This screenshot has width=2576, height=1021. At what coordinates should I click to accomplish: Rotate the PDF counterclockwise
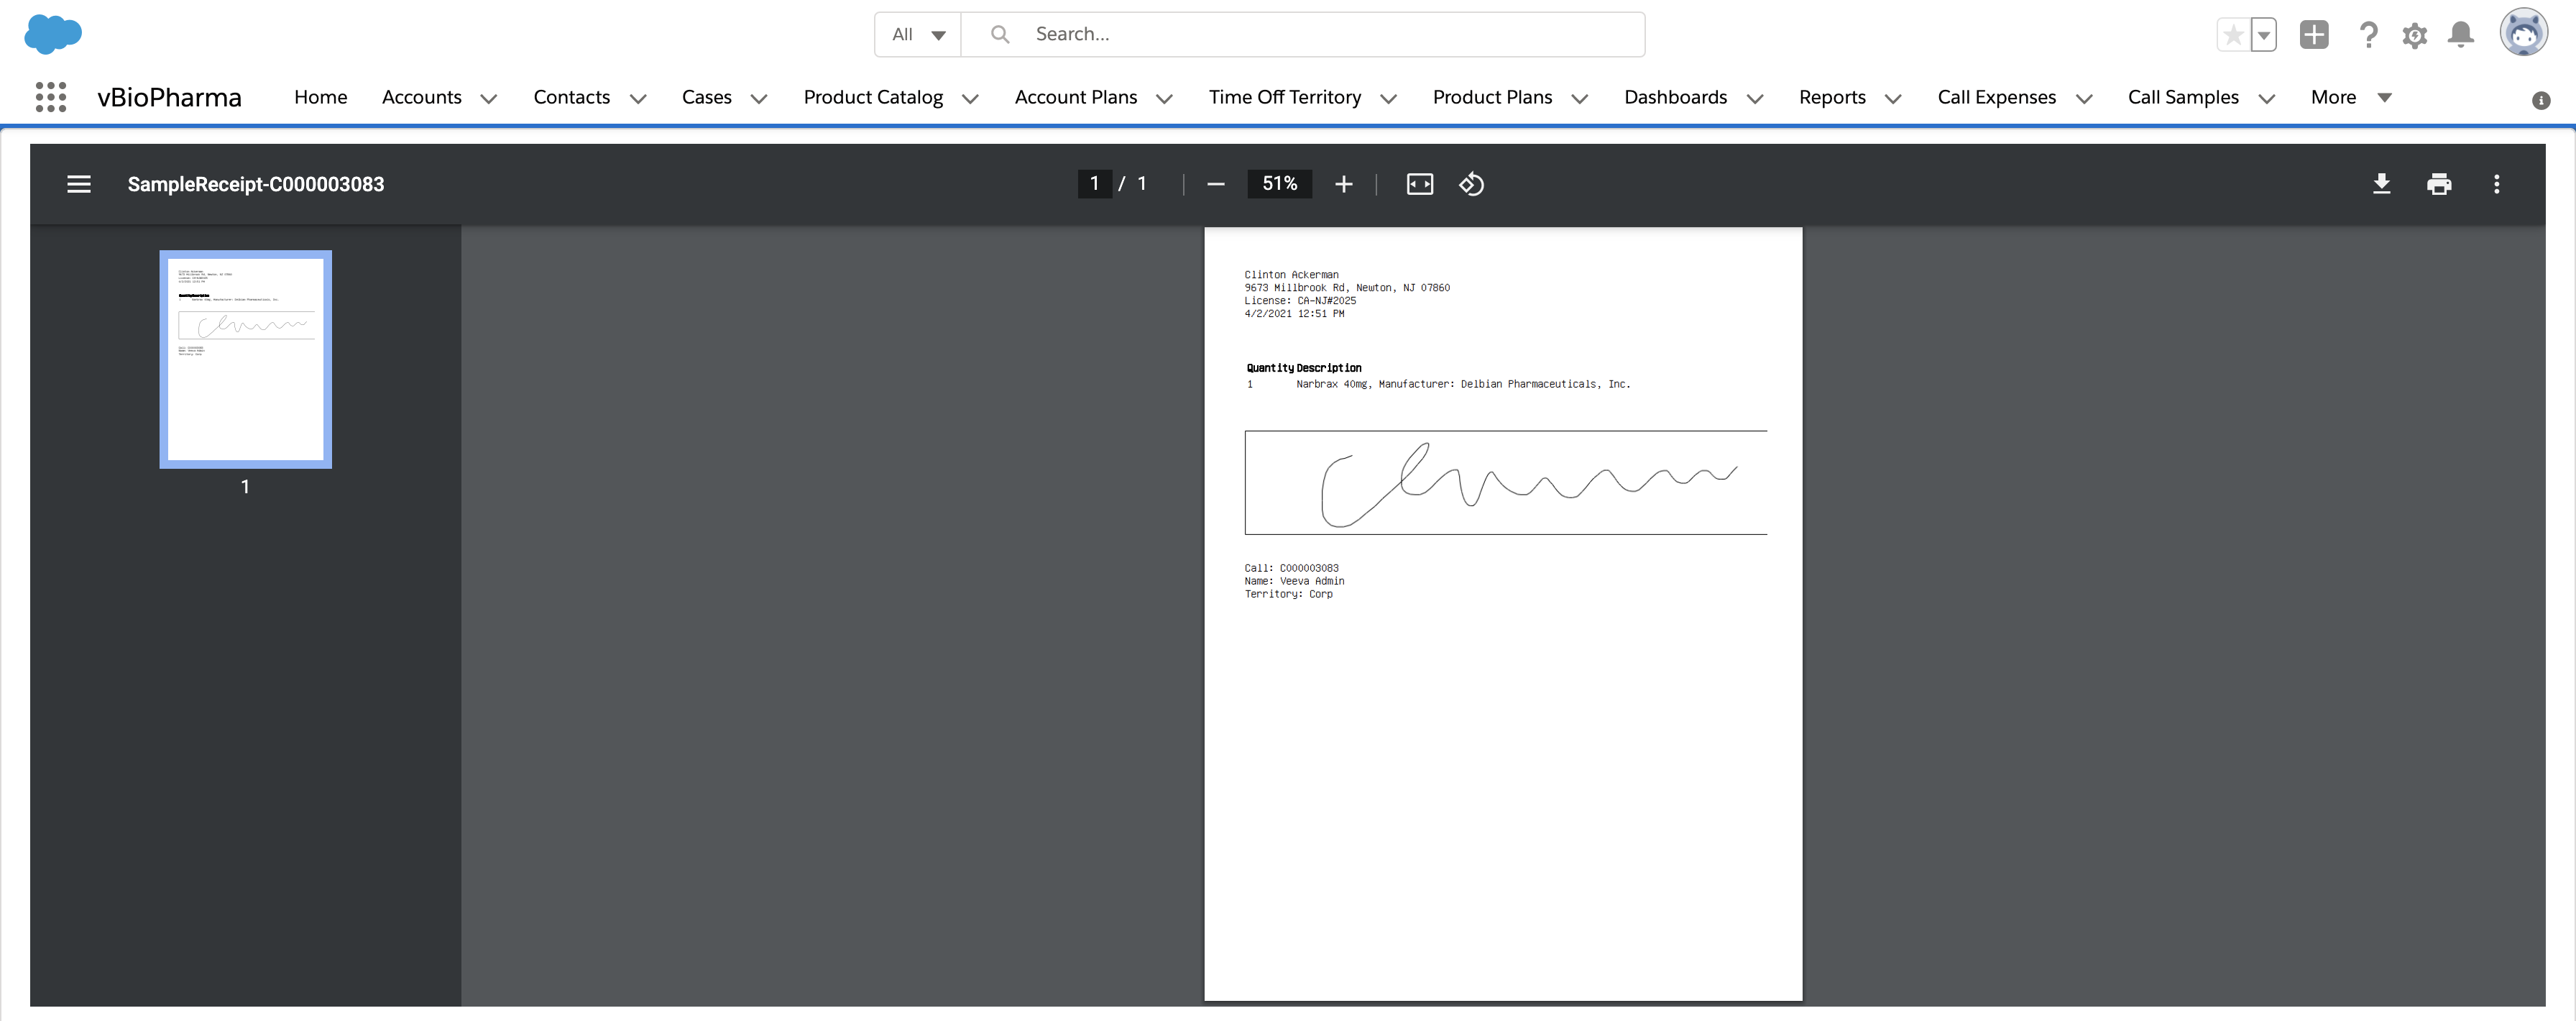pos(1471,184)
